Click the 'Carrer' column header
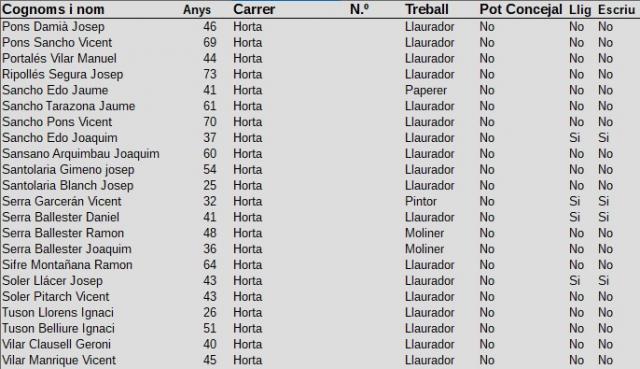 click(254, 9)
